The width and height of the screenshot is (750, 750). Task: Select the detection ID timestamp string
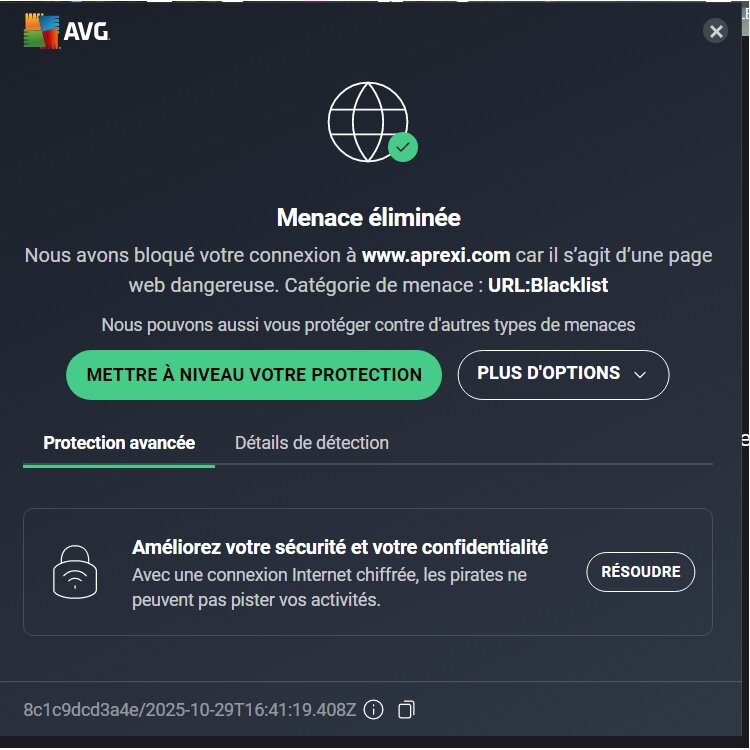190,710
